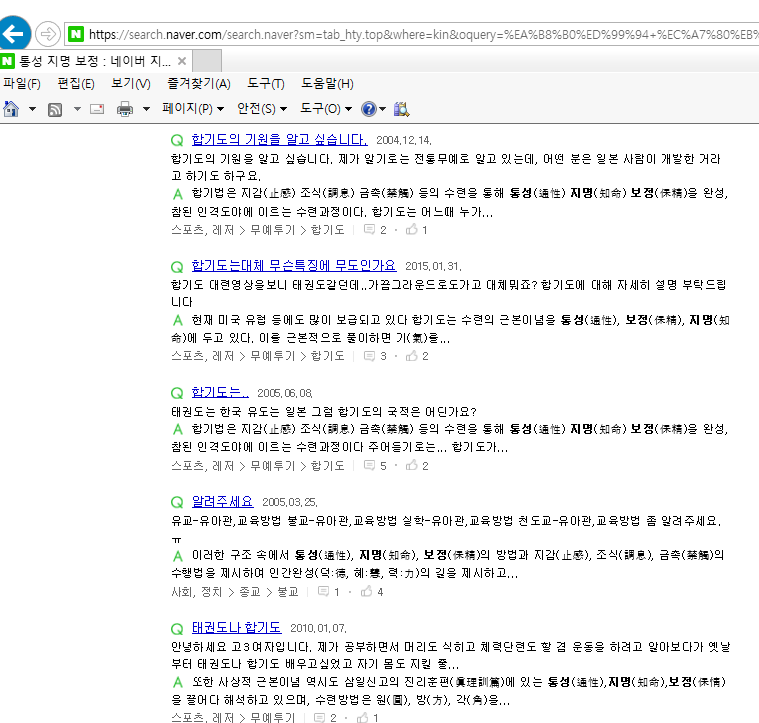Click the date text 2015.01.31.

click(x=433, y=266)
